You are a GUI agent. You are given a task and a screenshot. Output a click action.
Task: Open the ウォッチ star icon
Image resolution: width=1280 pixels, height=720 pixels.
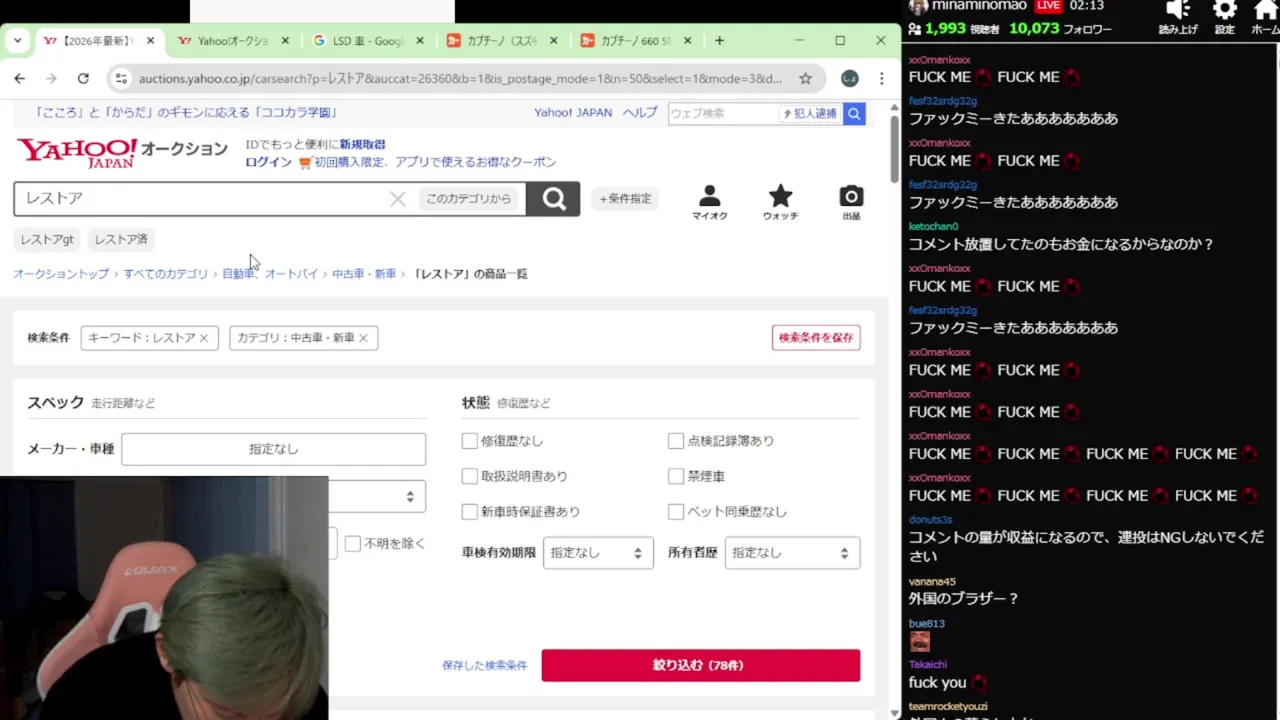tap(780, 202)
